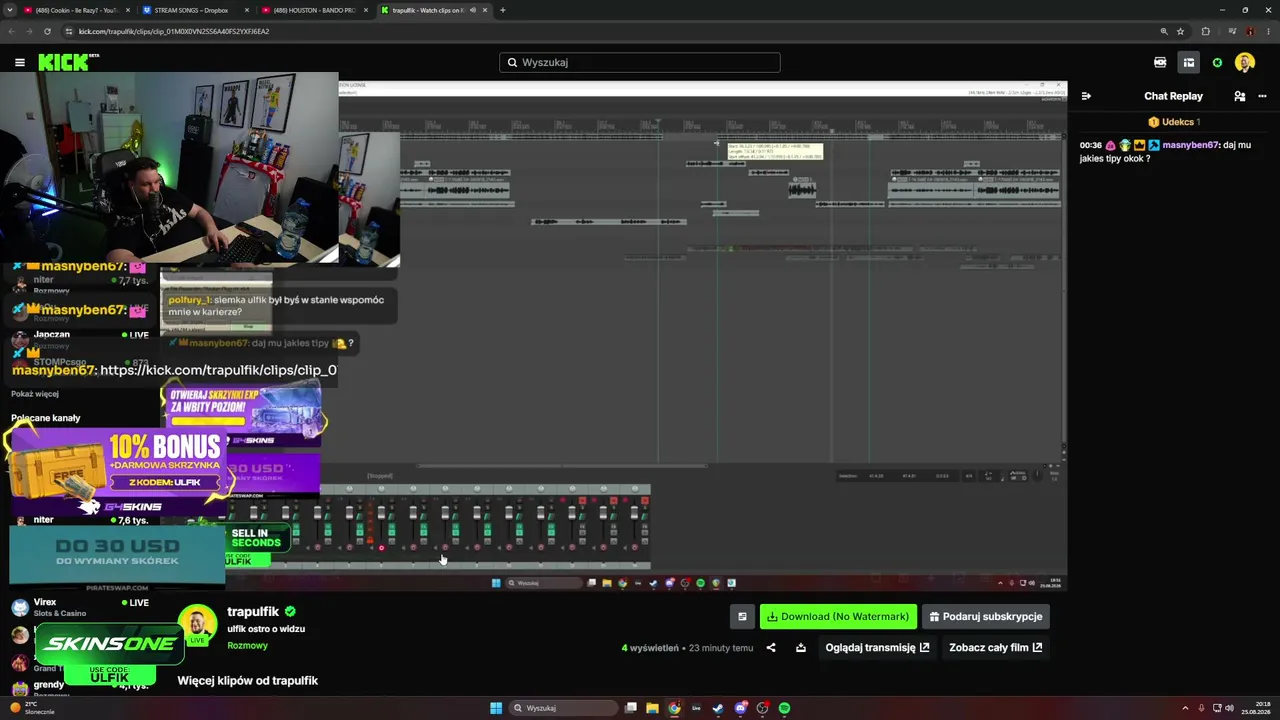This screenshot has height=720, width=1280.
Task: Open Spotify from the Windows taskbar
Action: click(x=784, y=708)
